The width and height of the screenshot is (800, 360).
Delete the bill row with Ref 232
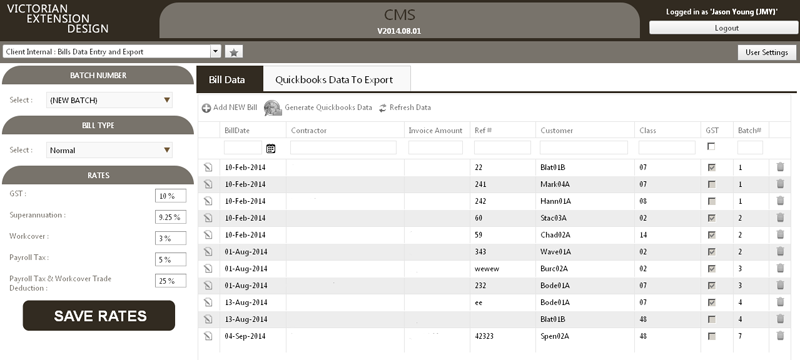pos(780,285)
